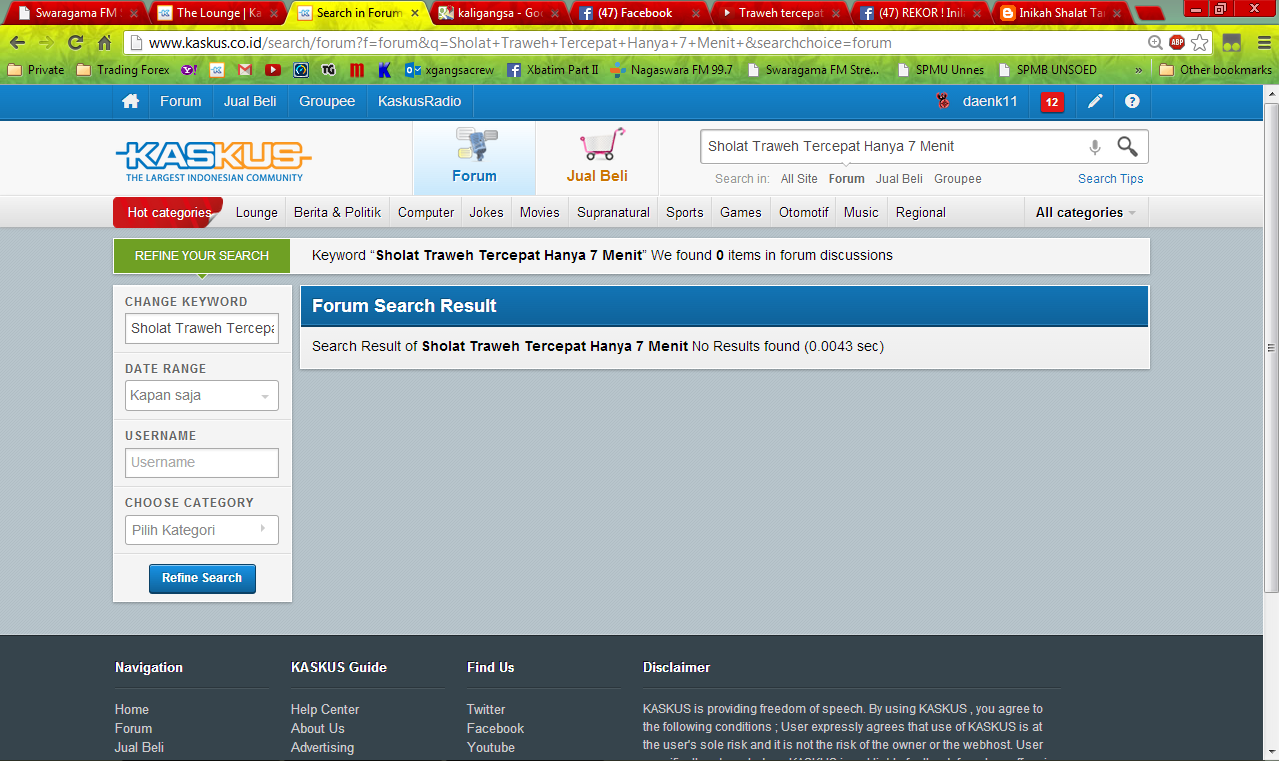Open the Adblock Plus icon
1279x761 pixels.
click(1177, 43)
